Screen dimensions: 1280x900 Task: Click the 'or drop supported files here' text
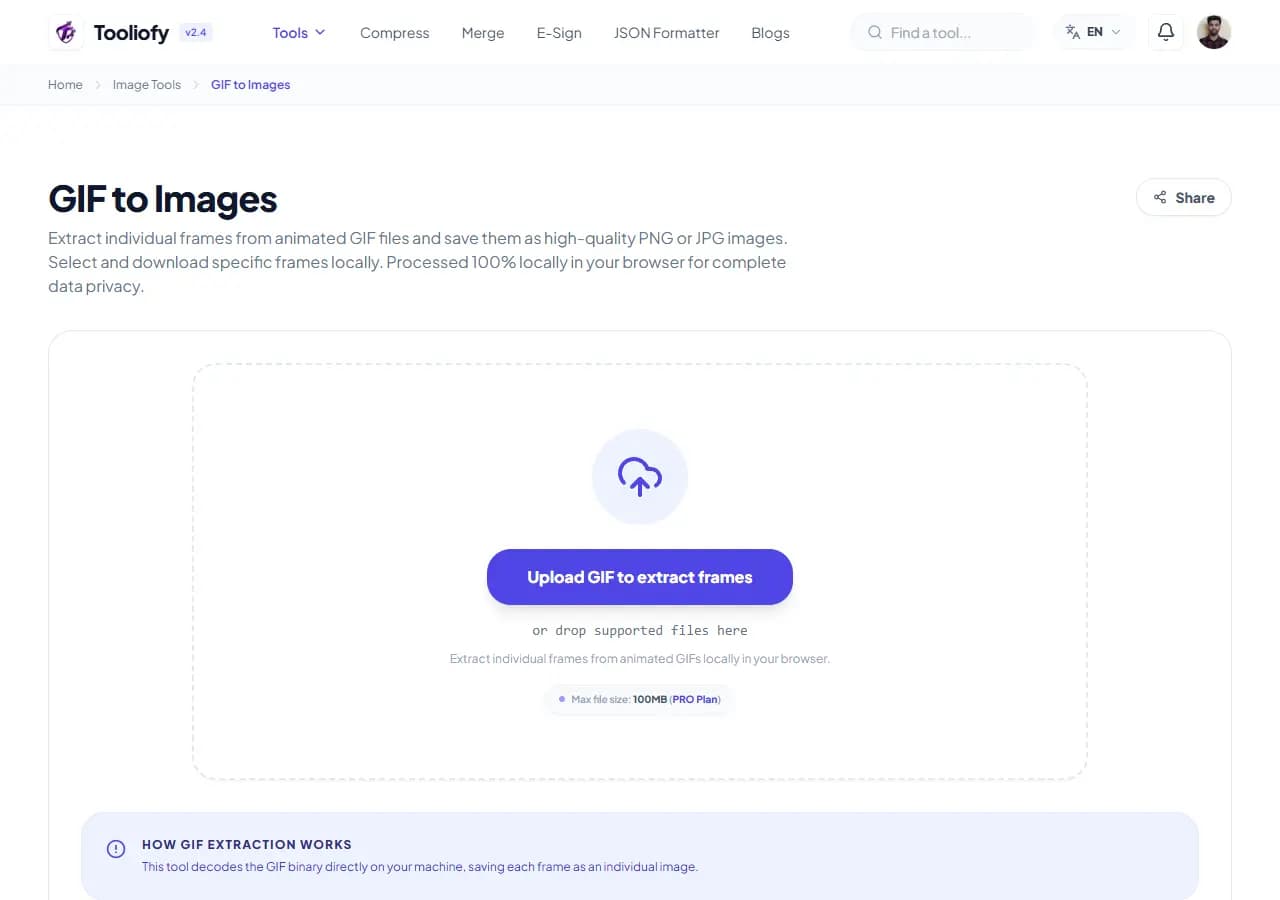point(640,631)
